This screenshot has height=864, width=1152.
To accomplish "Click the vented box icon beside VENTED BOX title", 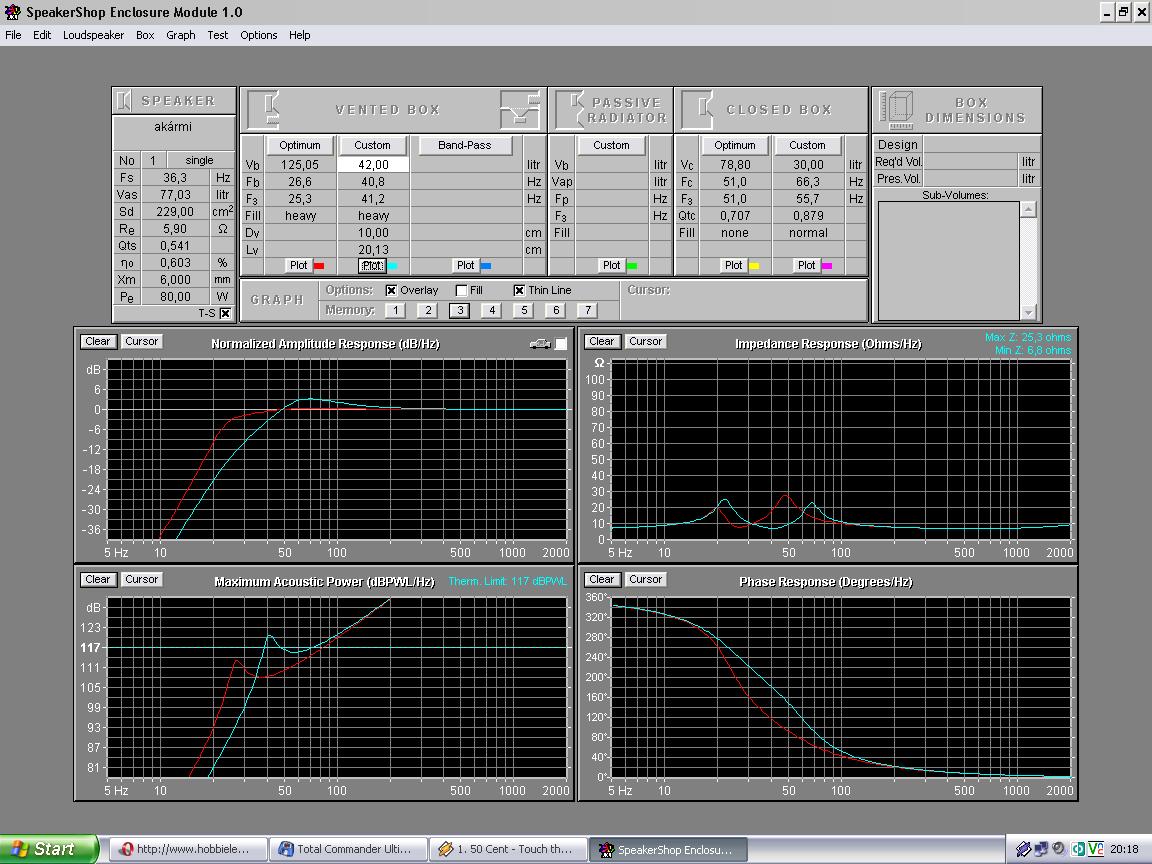I will 263,109.
